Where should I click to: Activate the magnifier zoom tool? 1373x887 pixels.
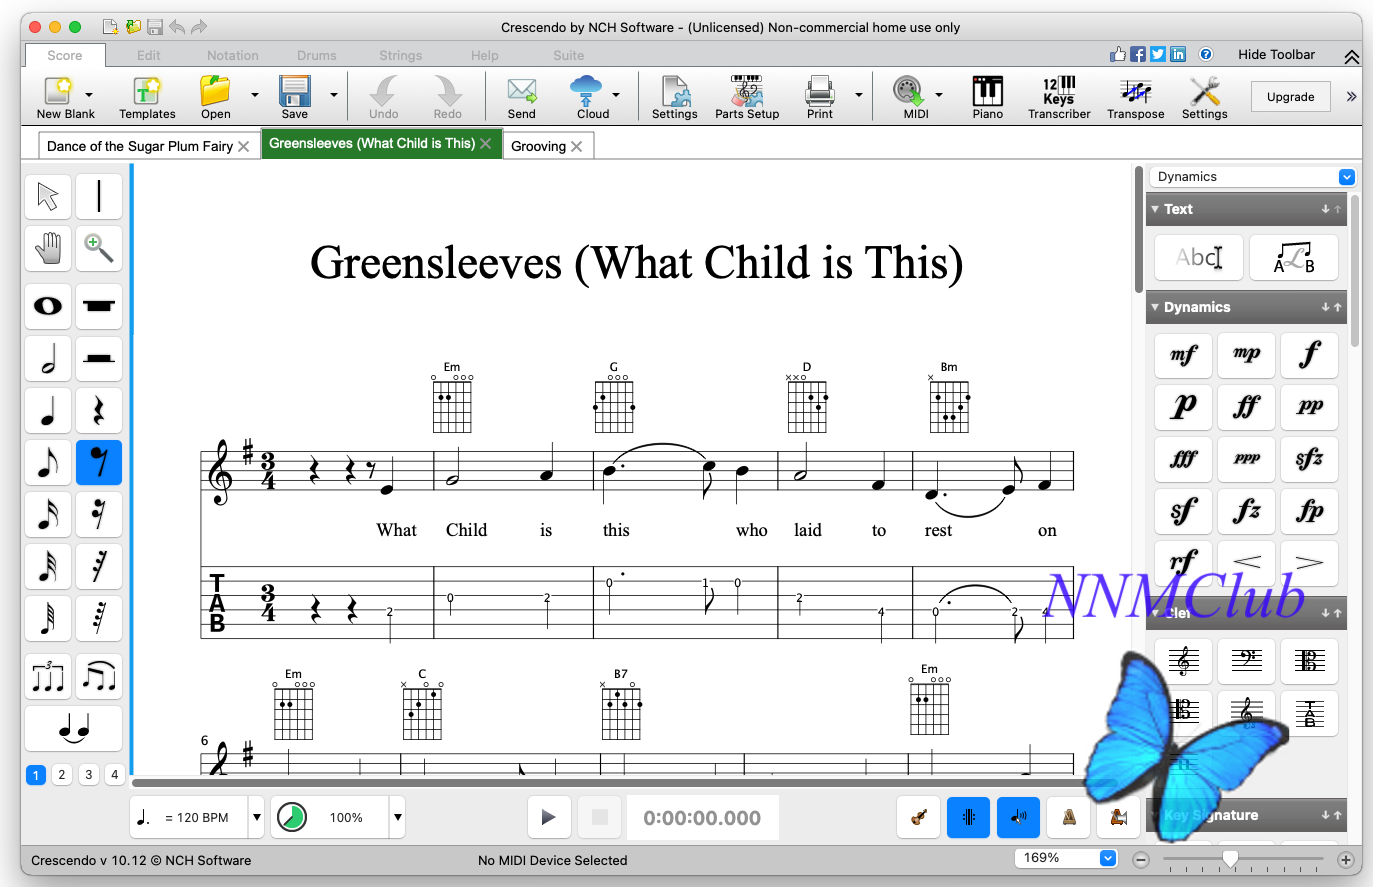click(99, 248)
